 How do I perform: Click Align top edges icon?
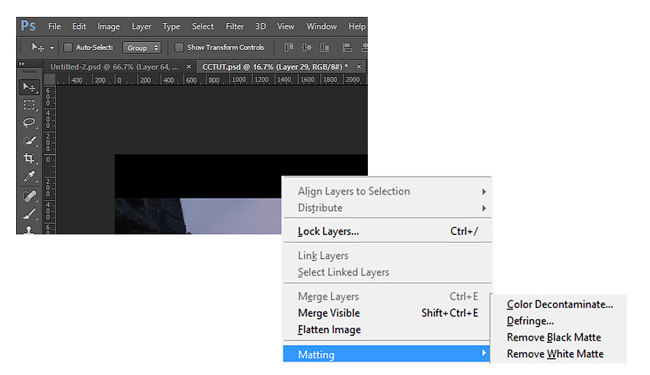(x=289, y=48)
